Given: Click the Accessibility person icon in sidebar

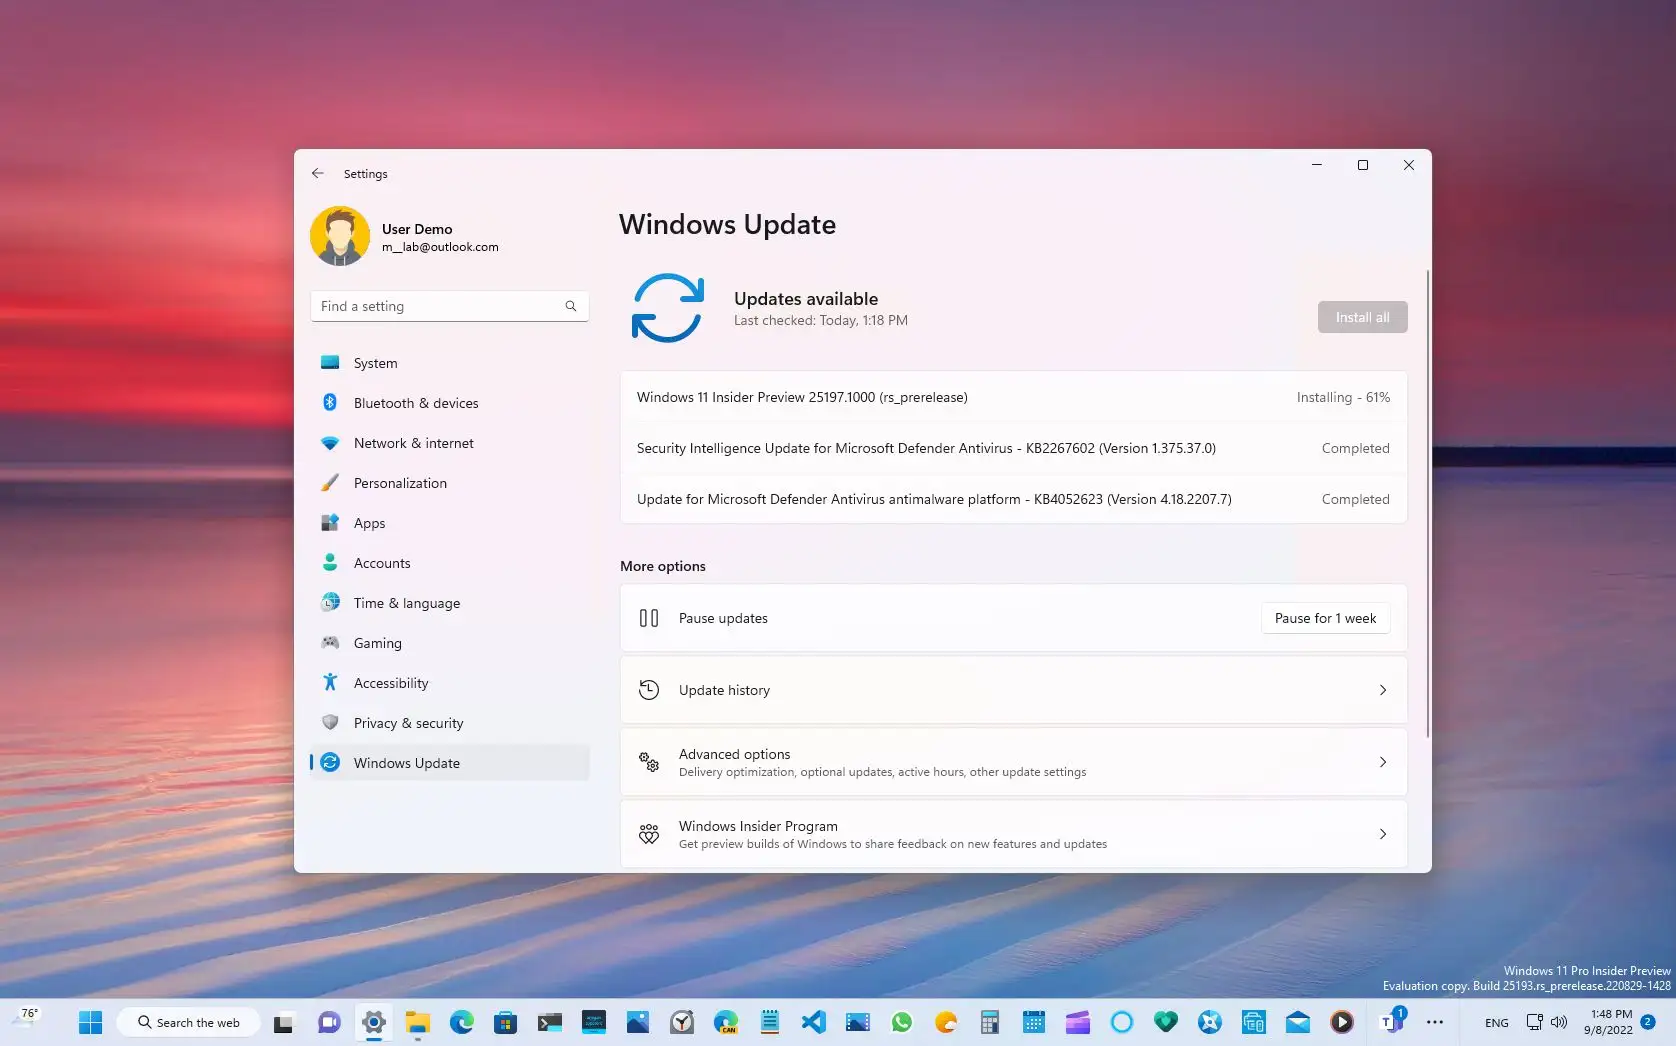Looking at the screenshot, I should [x=331, y=682].
